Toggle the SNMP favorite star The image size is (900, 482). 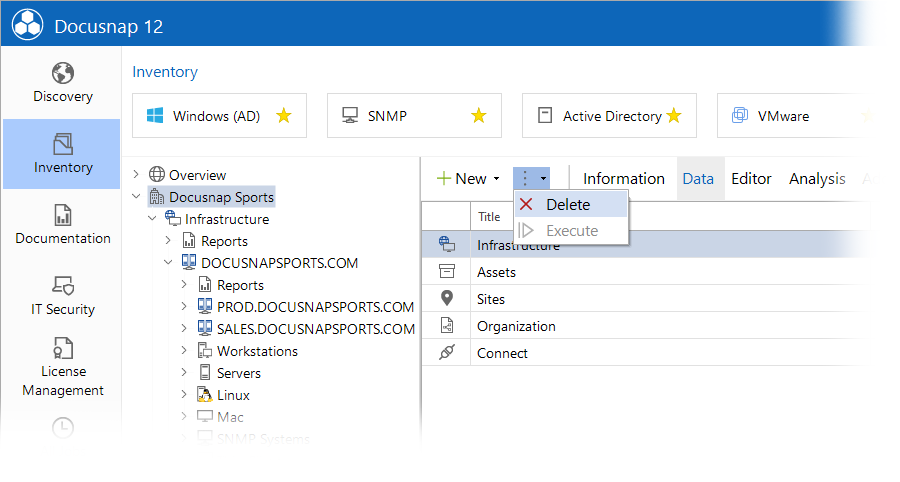tap(479, 116)
